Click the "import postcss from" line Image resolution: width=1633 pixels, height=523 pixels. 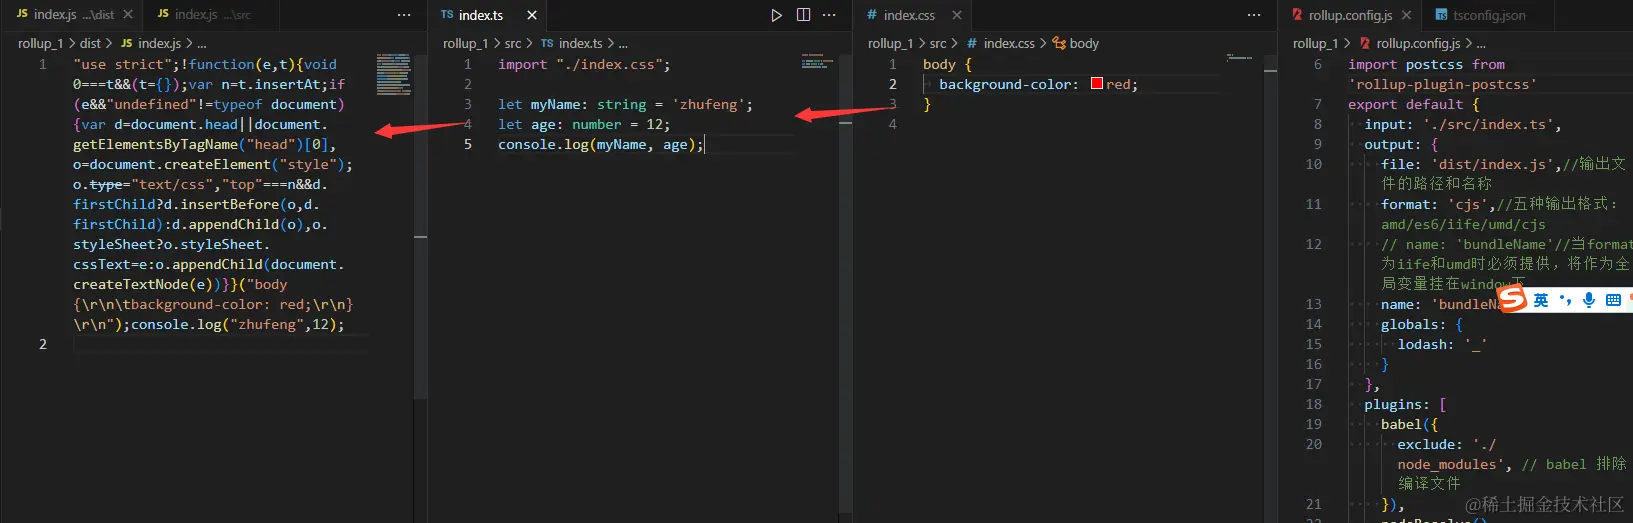[1426, 64]
